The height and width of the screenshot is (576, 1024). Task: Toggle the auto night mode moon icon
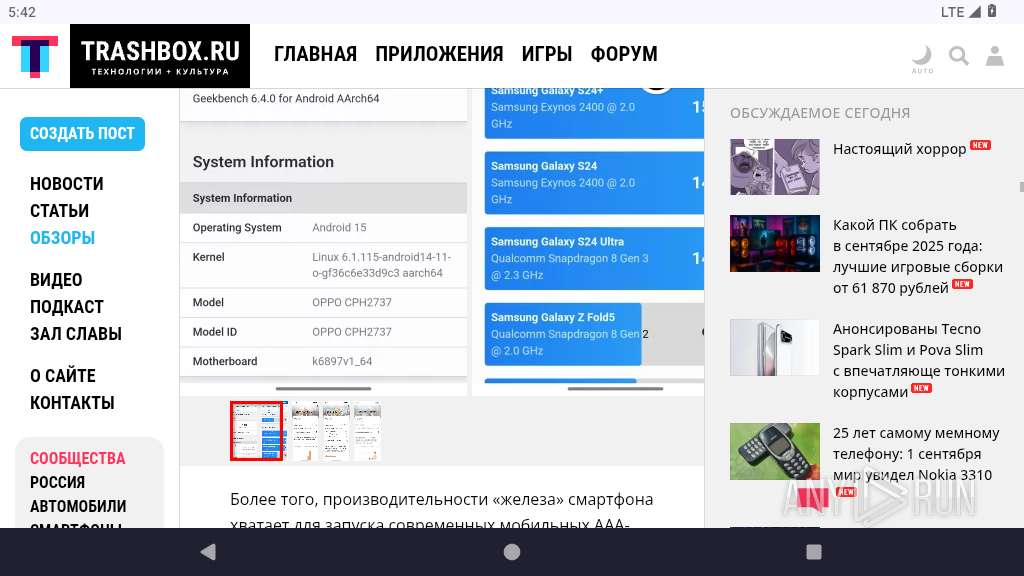[x=922, y=59]
